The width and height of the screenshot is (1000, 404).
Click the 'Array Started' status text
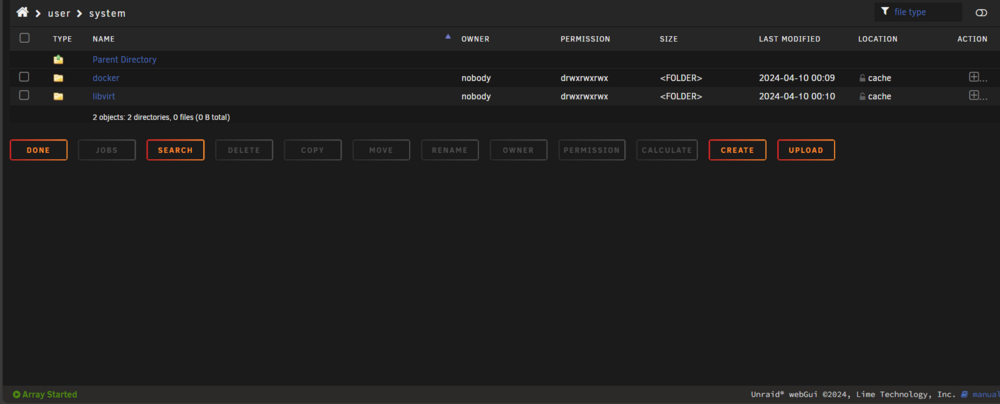(50, 394)
